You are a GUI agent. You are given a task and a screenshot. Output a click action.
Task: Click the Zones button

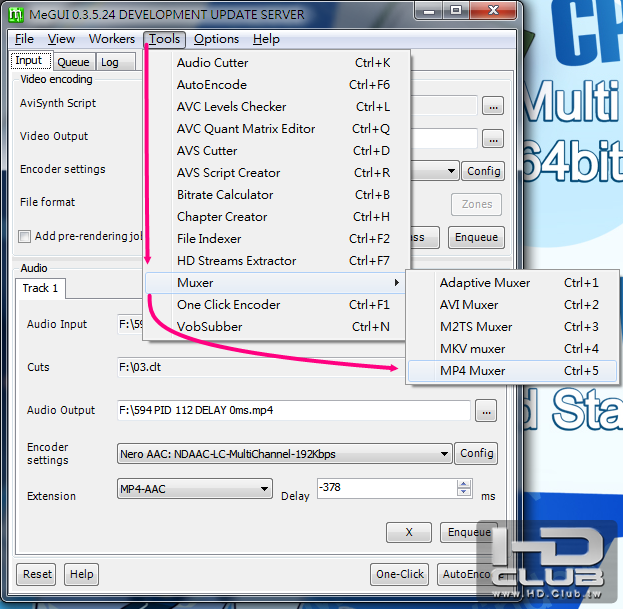[476, 204]
